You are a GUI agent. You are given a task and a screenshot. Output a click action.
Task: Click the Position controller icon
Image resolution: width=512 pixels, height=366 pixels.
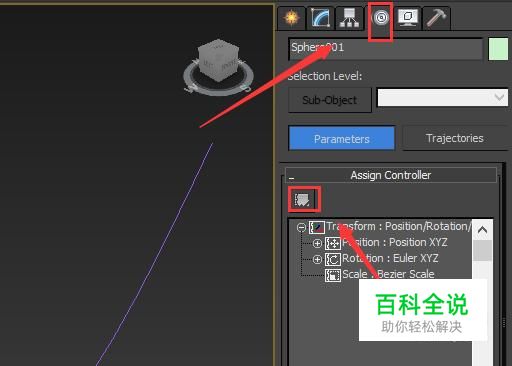pyautogui.click(x=333, y=243)
